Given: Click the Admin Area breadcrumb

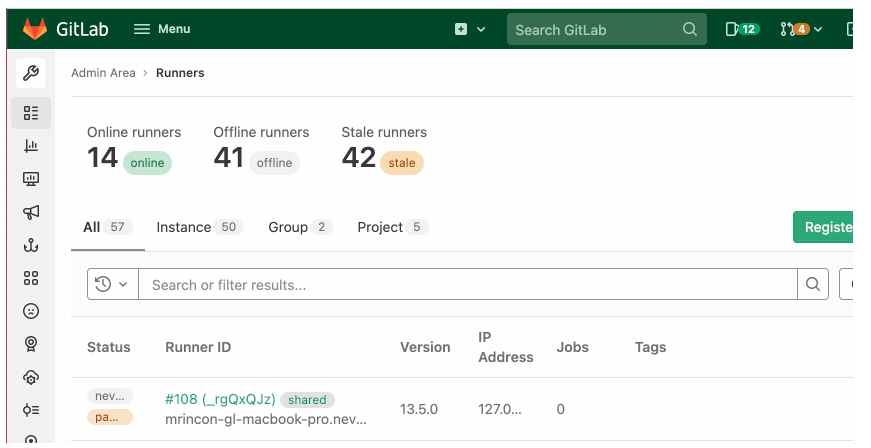Looking at the screenshot, I should click(103, 73).
